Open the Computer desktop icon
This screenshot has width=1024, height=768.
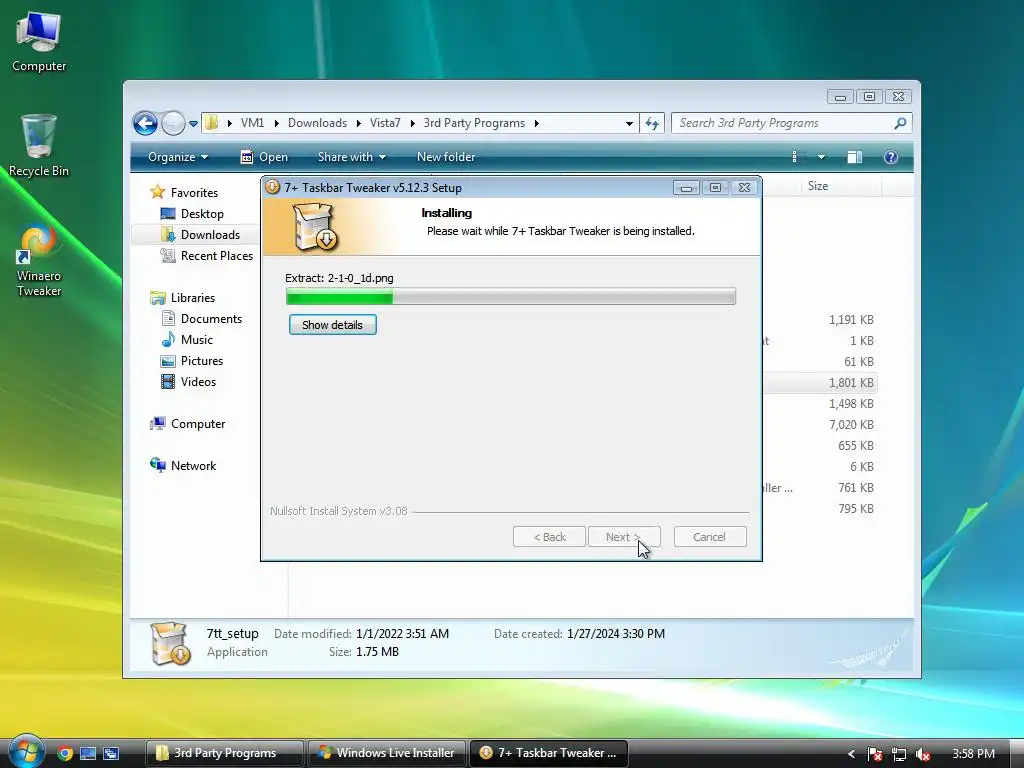click(39, 40)
